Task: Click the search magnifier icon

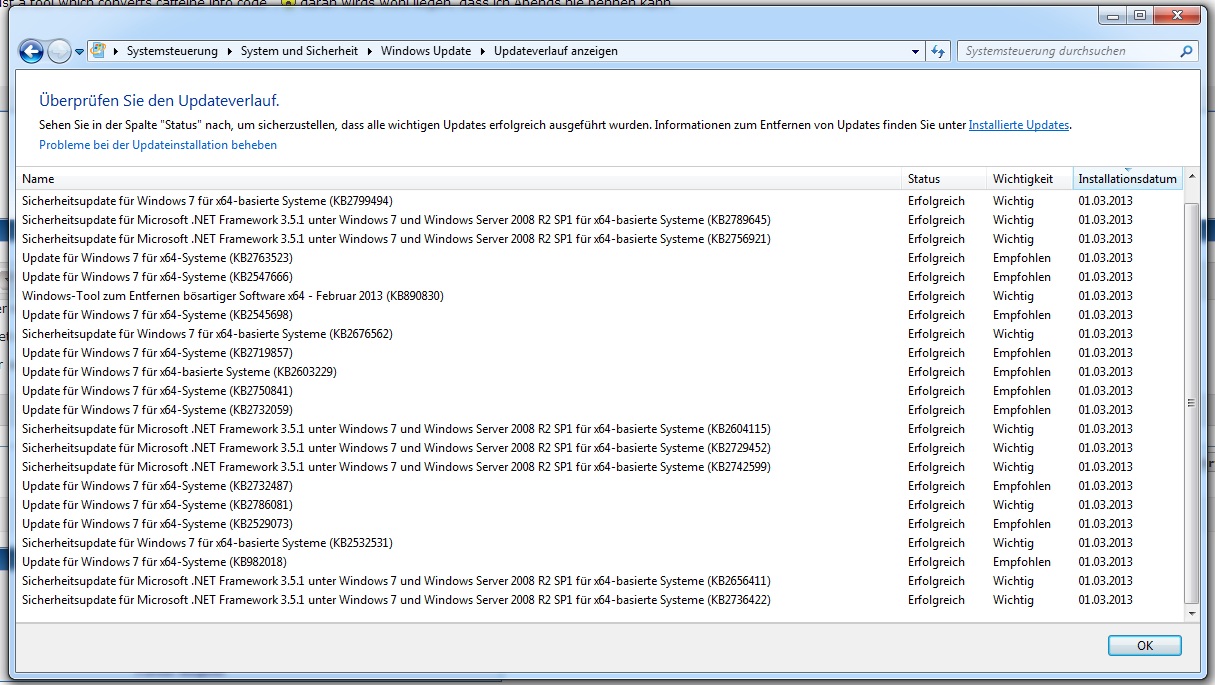Action: point(1186,51)
